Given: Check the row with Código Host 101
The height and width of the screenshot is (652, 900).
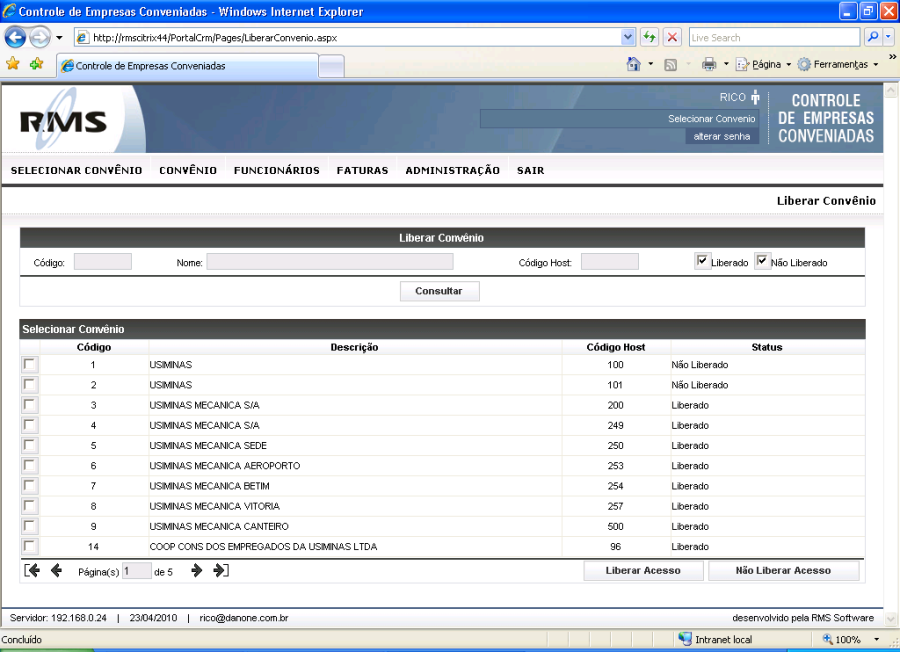Looking at the screenshot, I should point(29,385).
